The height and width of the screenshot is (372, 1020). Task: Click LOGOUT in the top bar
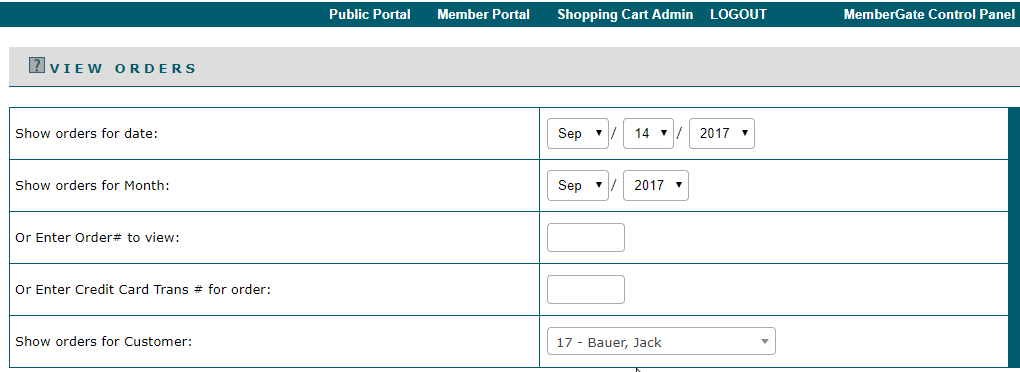[x=738, y=14]
